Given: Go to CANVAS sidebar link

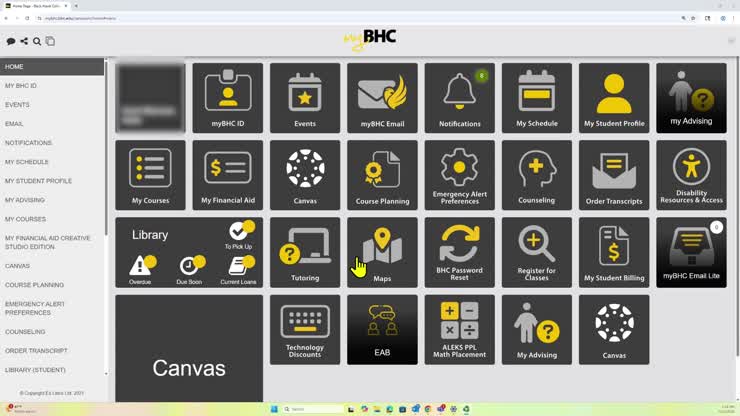Looking at the screenshot, I should 17,266.
